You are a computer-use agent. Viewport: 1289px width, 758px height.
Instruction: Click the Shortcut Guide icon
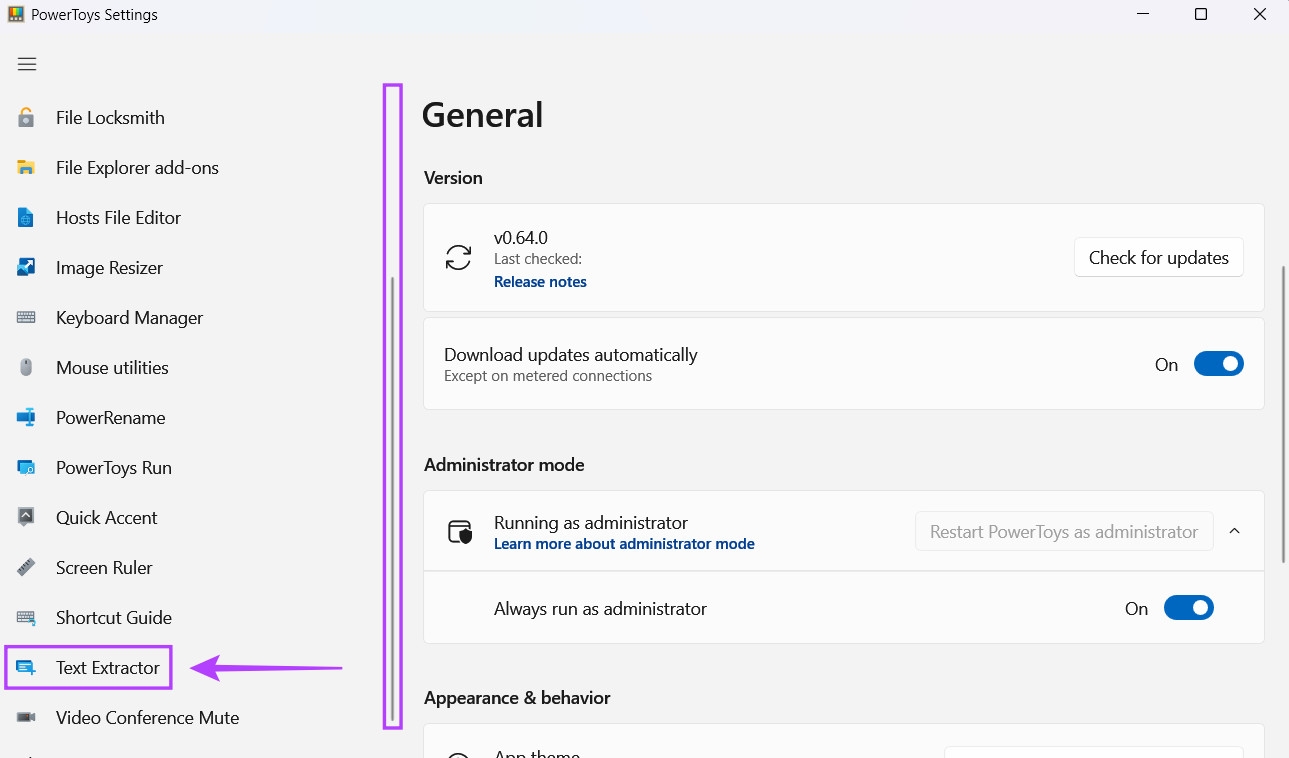point(26,617)
